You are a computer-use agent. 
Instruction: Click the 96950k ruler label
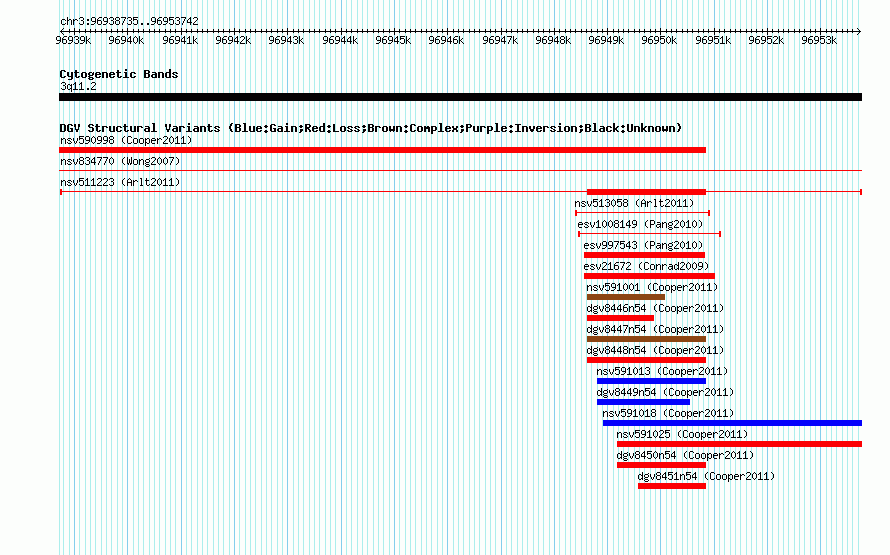tap(659, 40)
